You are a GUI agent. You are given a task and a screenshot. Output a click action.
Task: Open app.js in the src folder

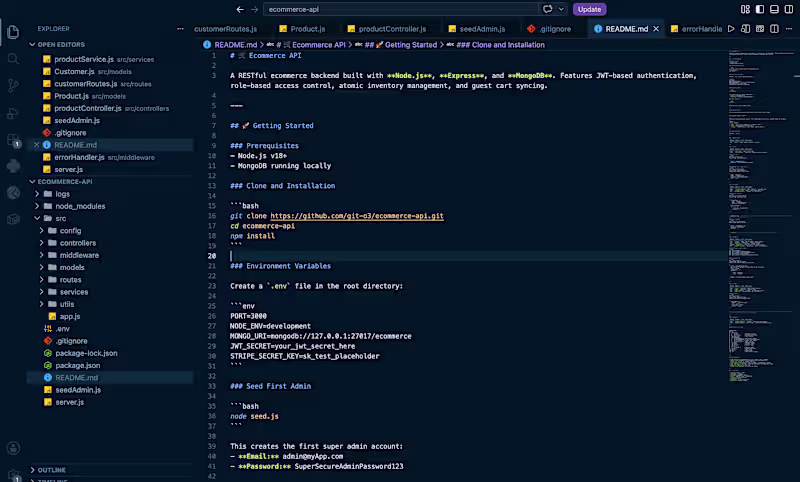coord(70,316)
